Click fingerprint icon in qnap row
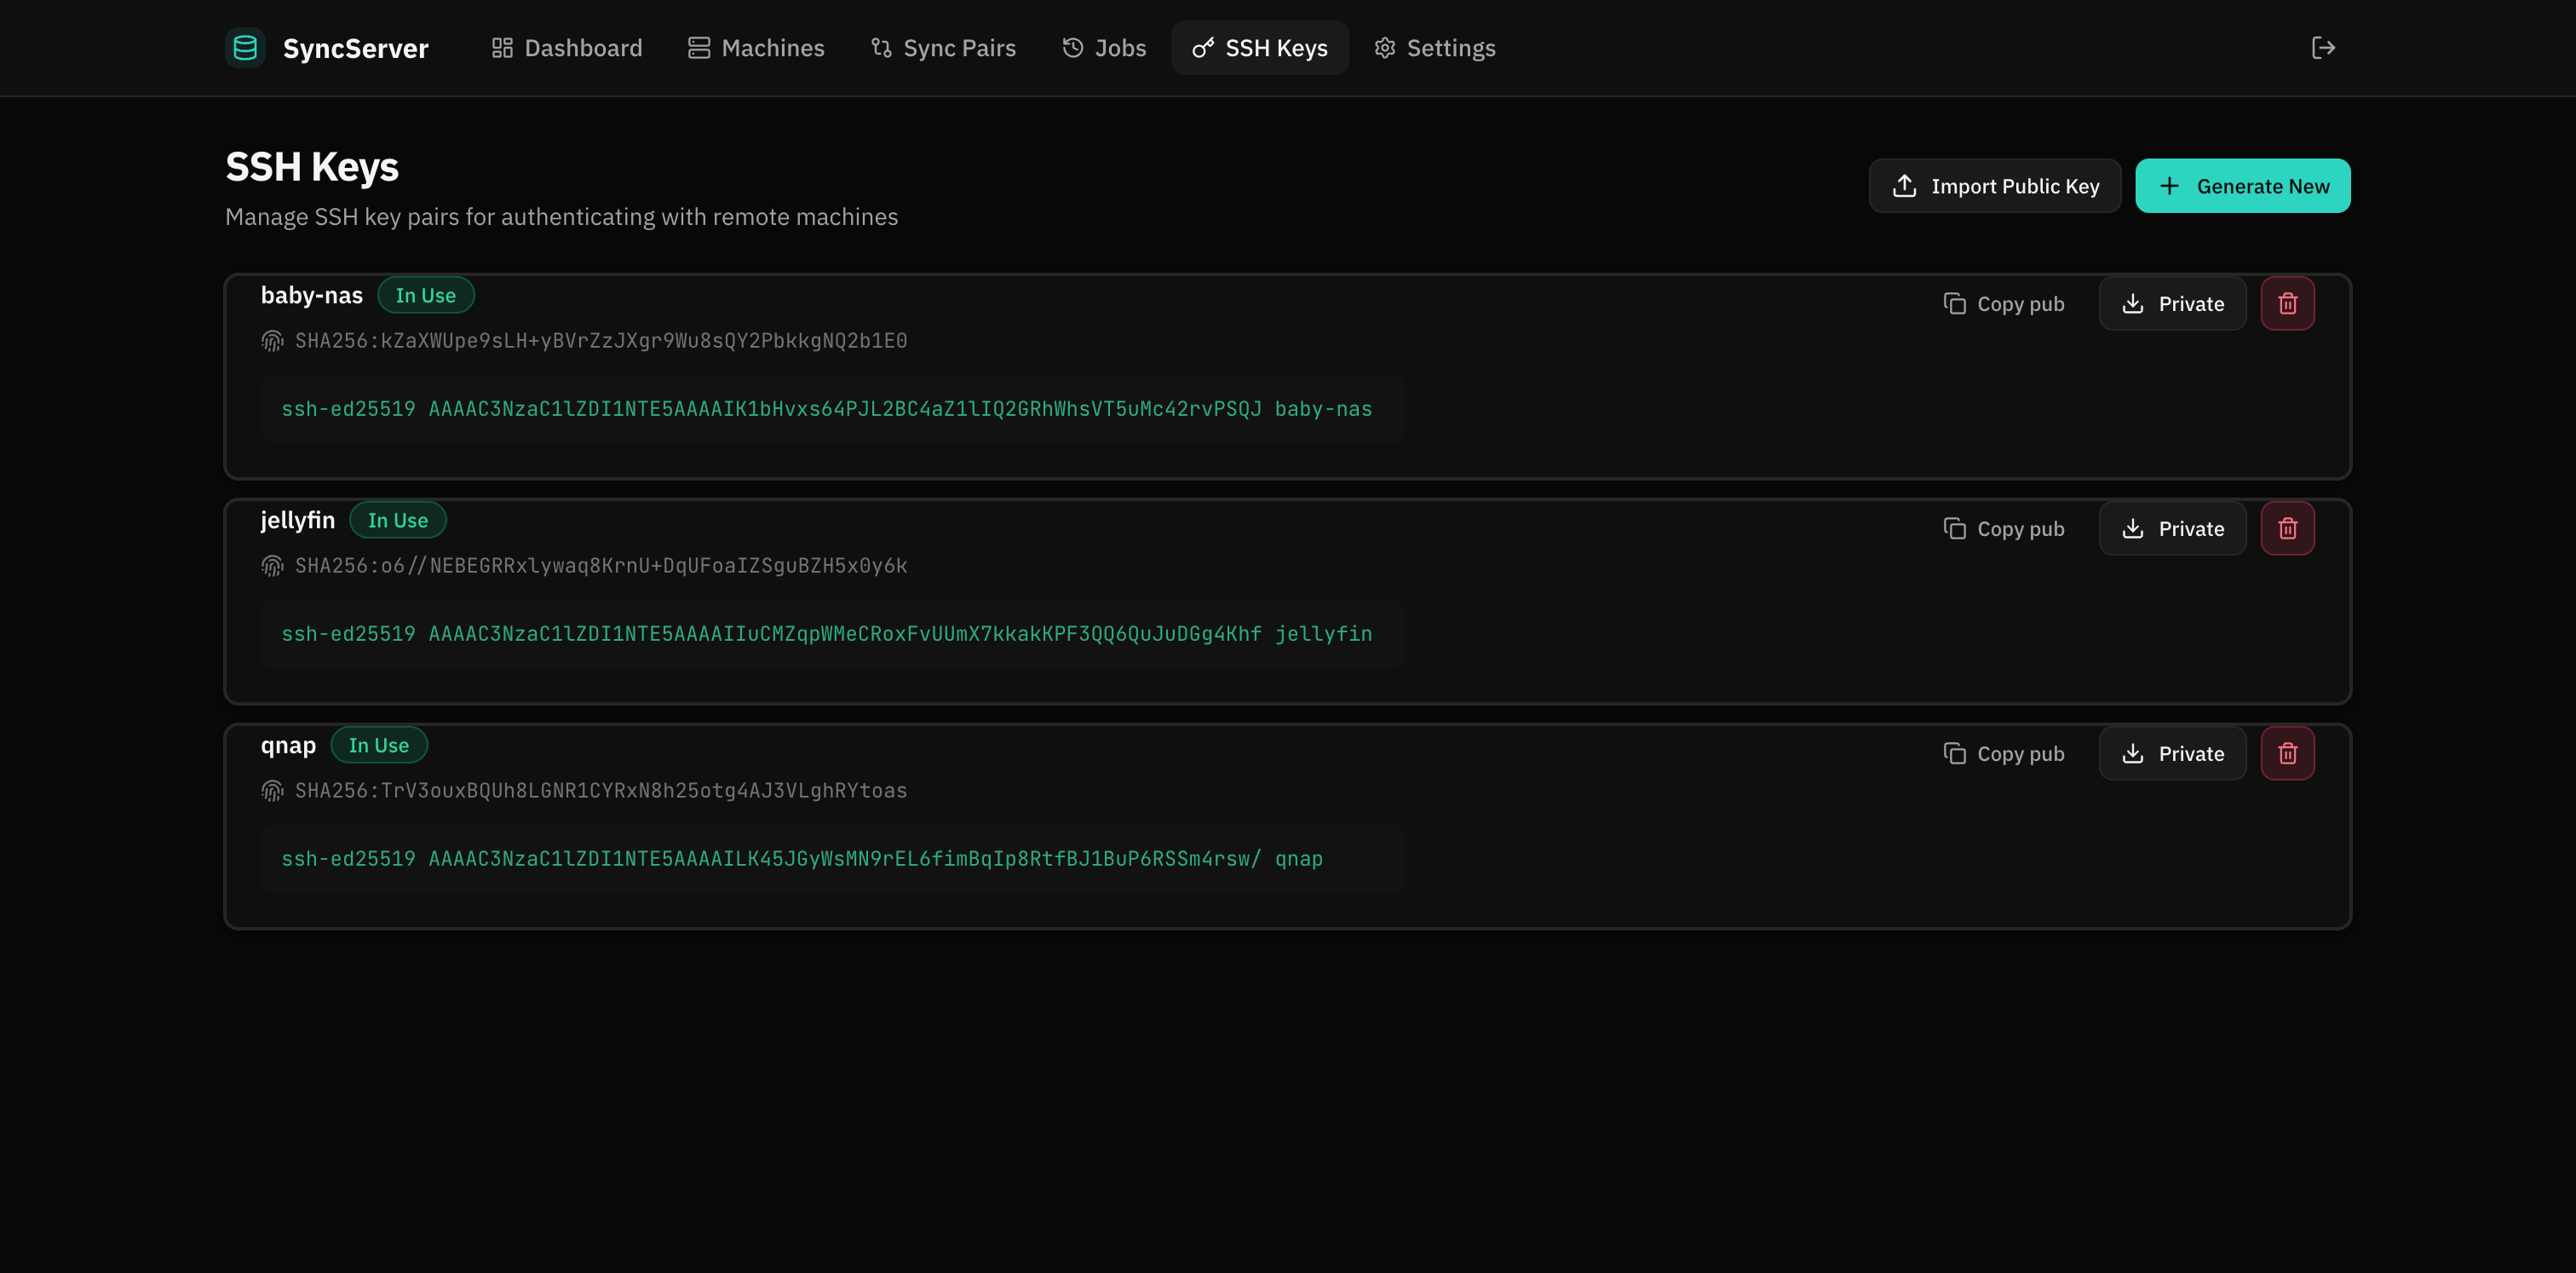This screenshot has width=2576, height=1273. pos(272,791)
